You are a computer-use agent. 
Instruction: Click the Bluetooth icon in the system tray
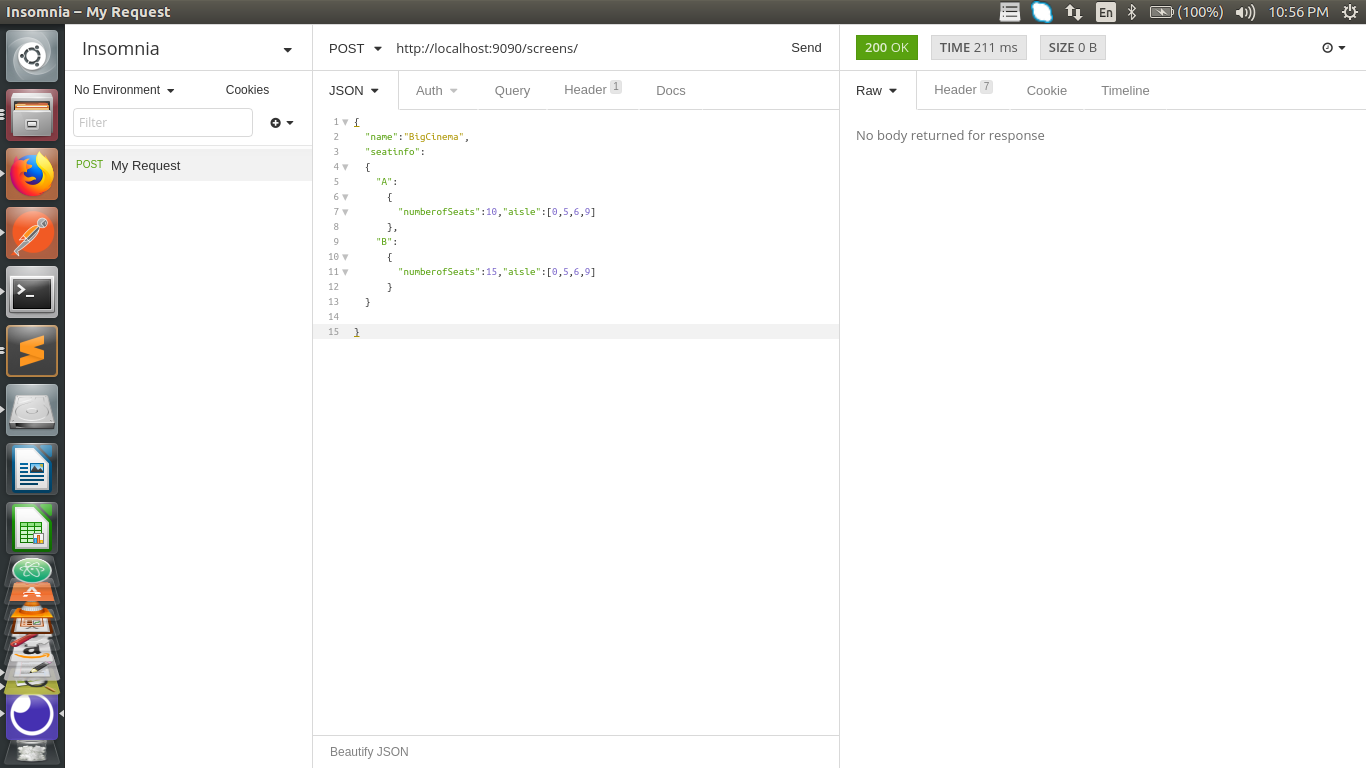(1131, 12)
